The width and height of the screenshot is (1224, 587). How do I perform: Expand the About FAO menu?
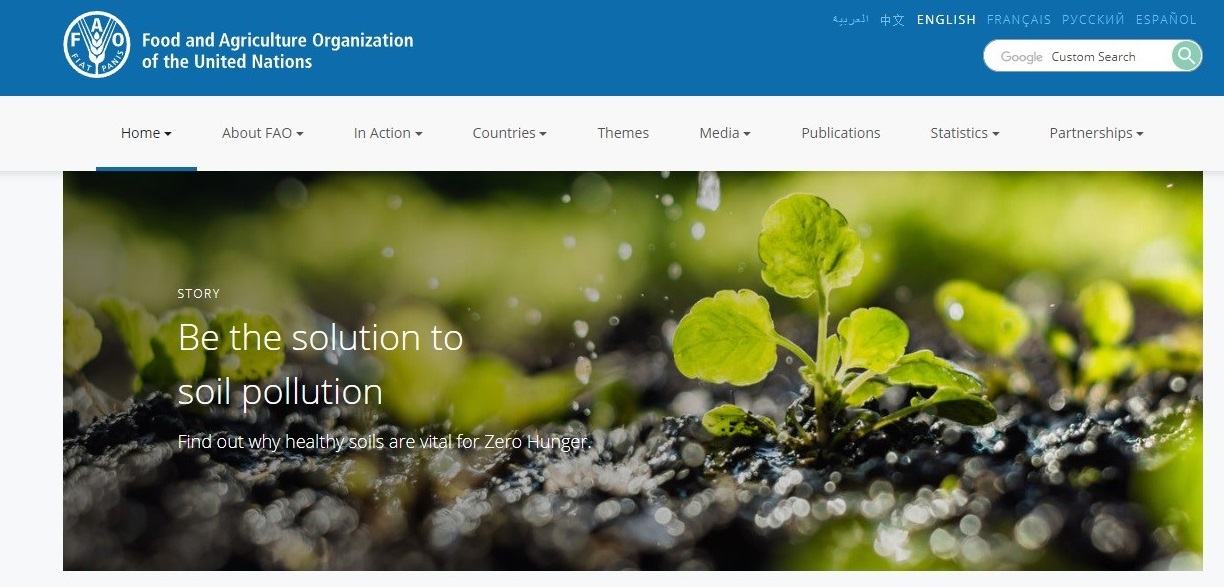pyautogui.click(x=262, y=133)
